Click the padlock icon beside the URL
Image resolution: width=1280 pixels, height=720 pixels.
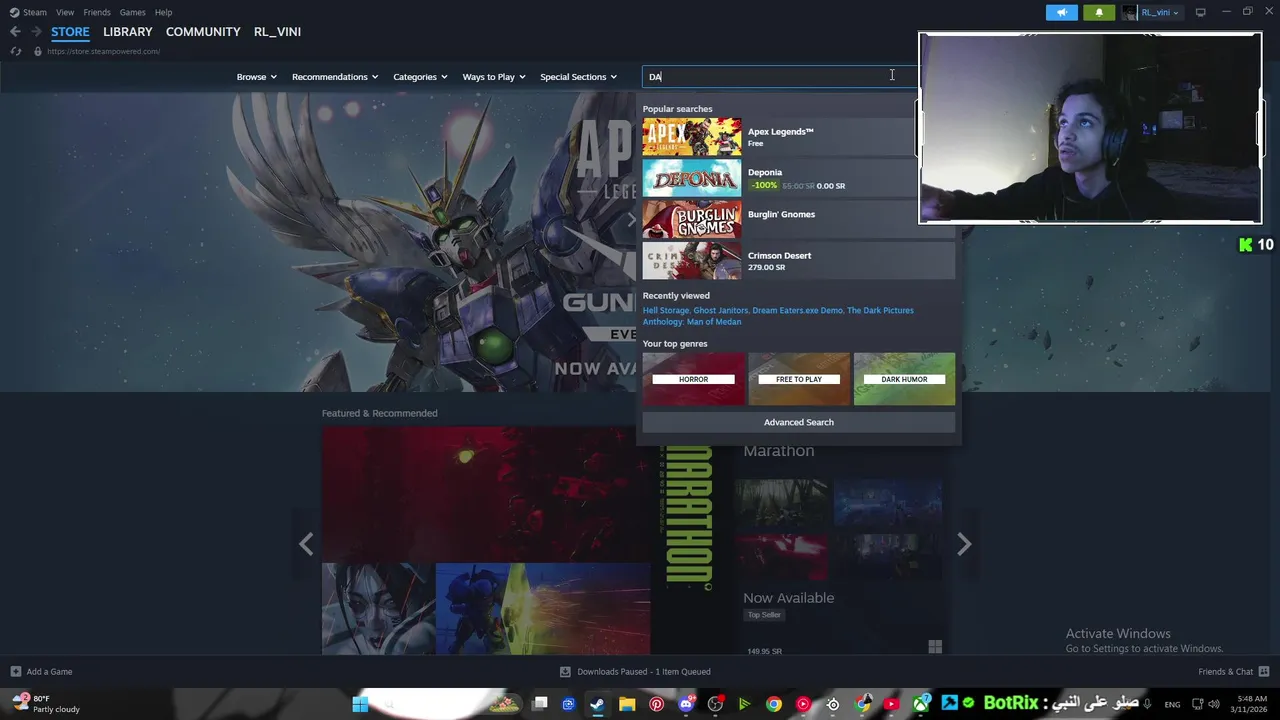38,51
